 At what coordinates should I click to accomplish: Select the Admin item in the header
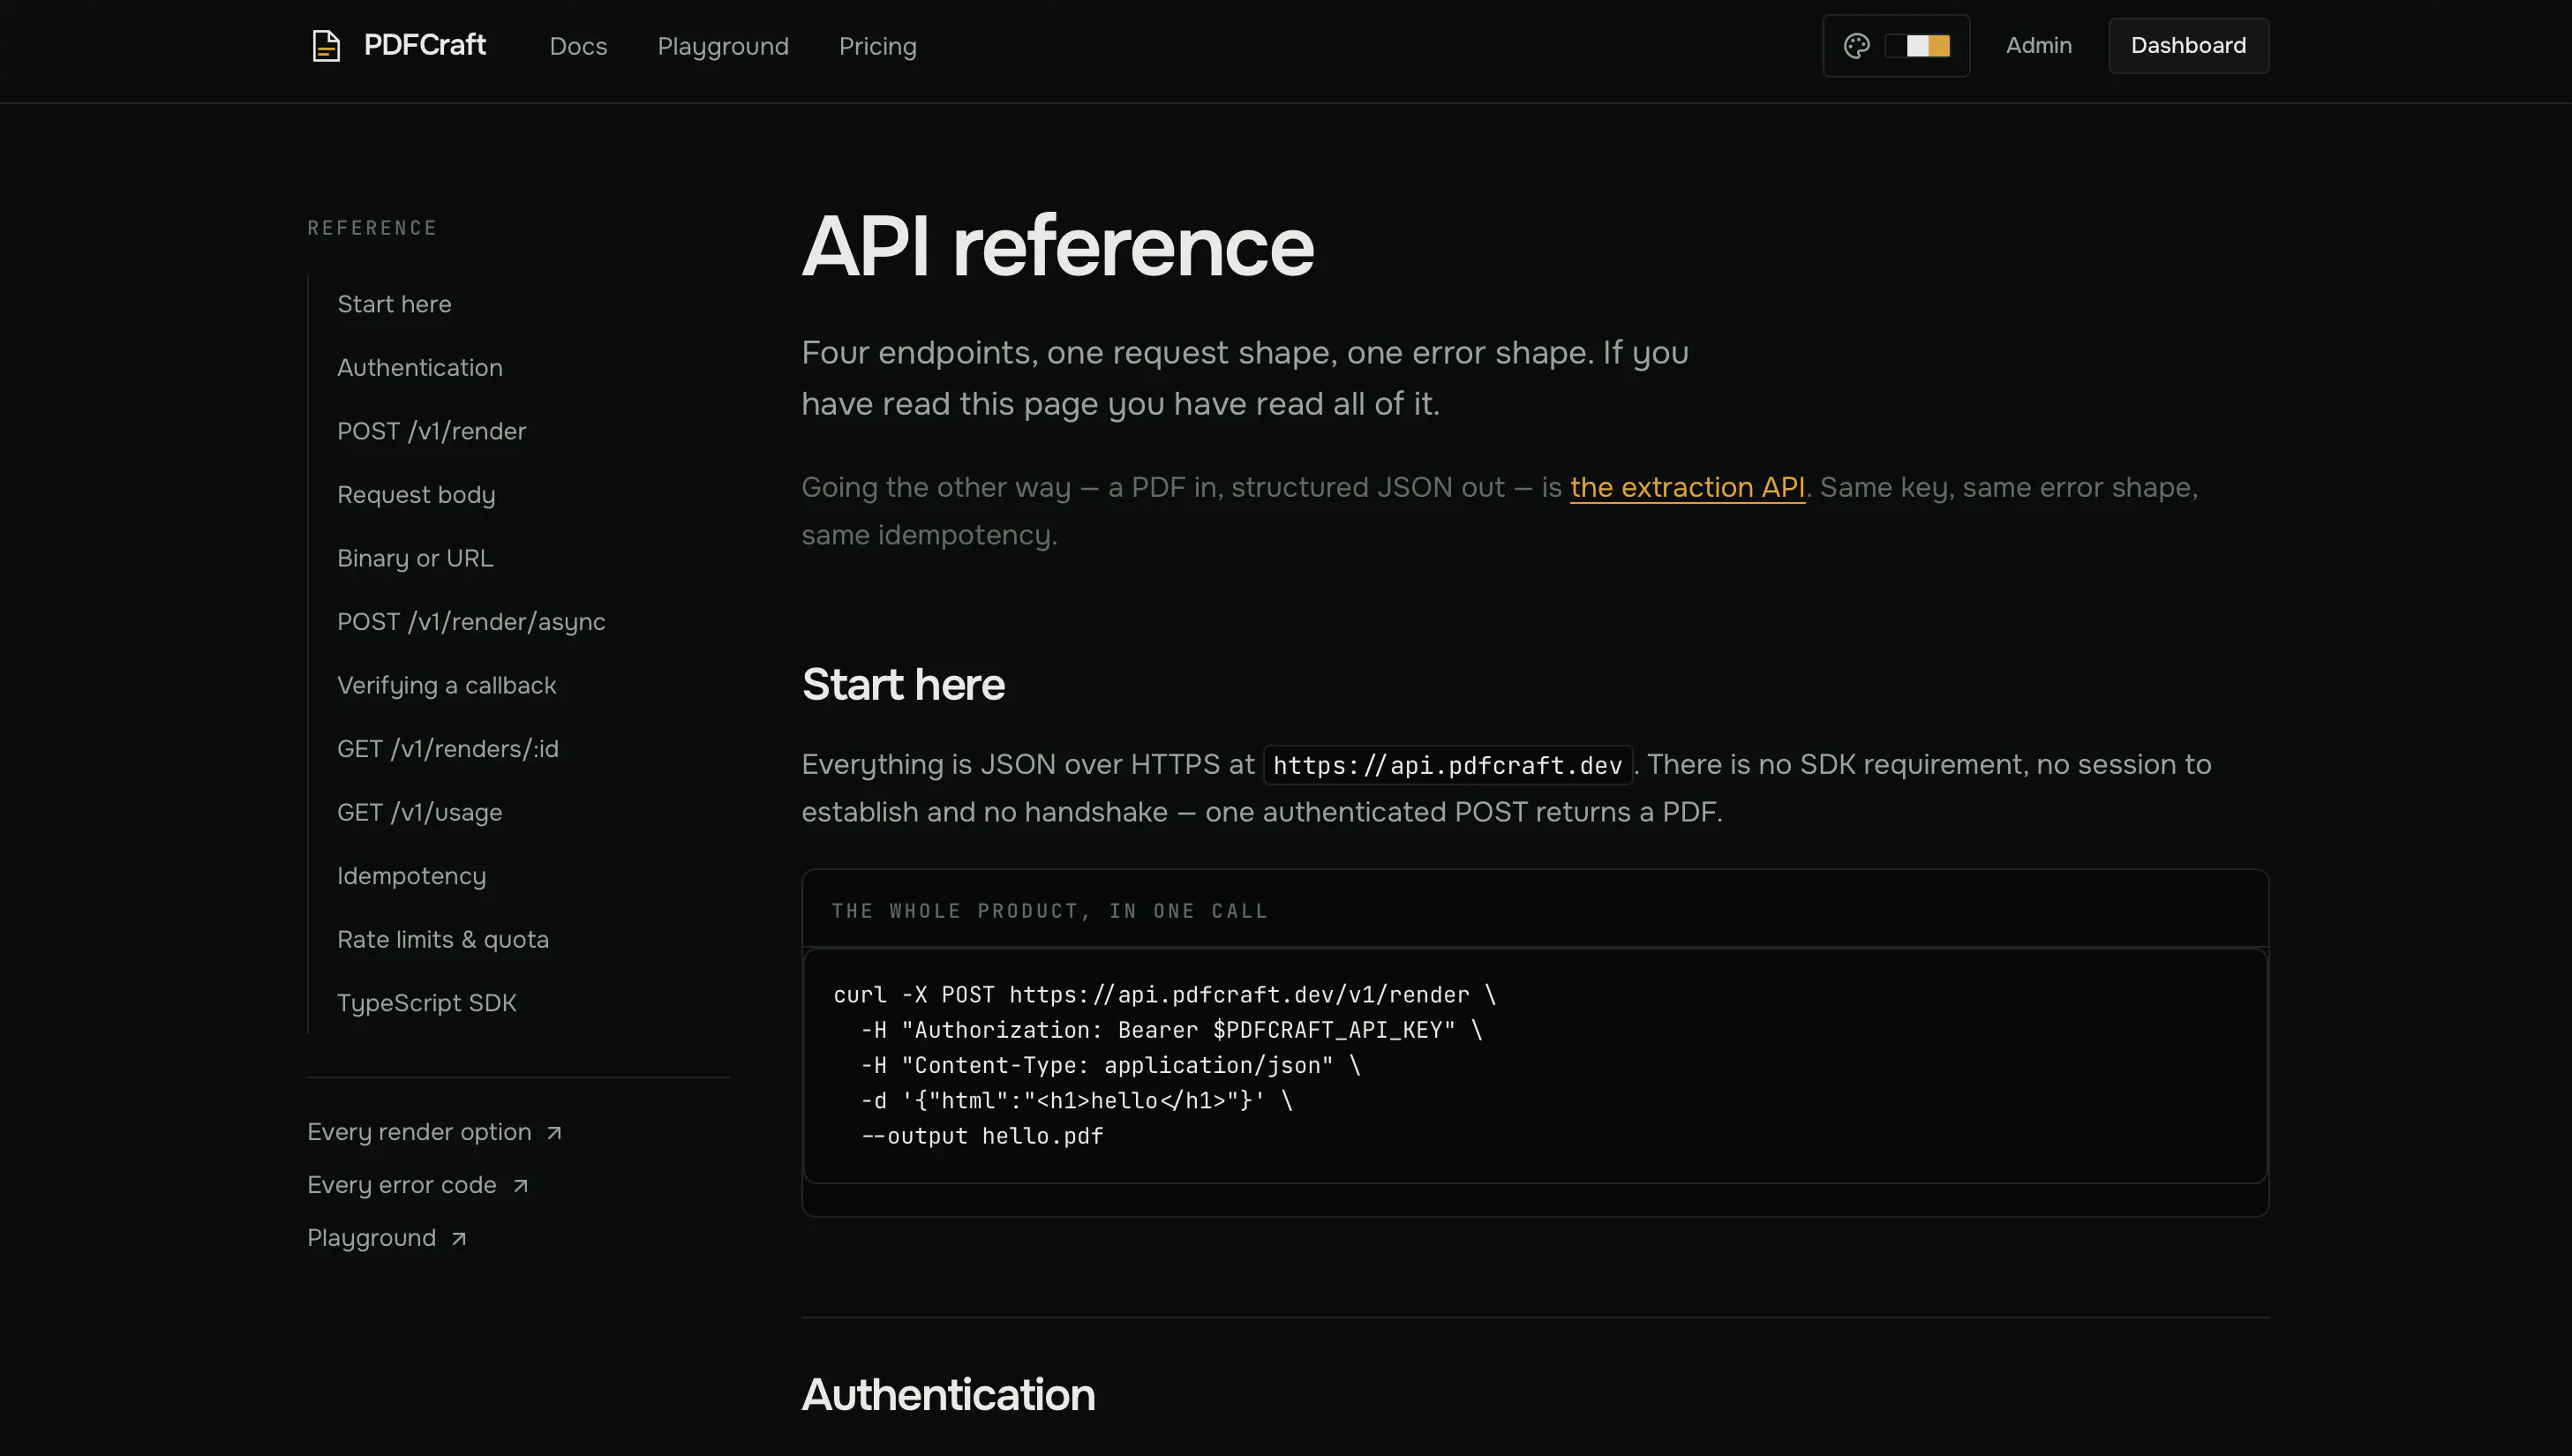[2038, 45]
